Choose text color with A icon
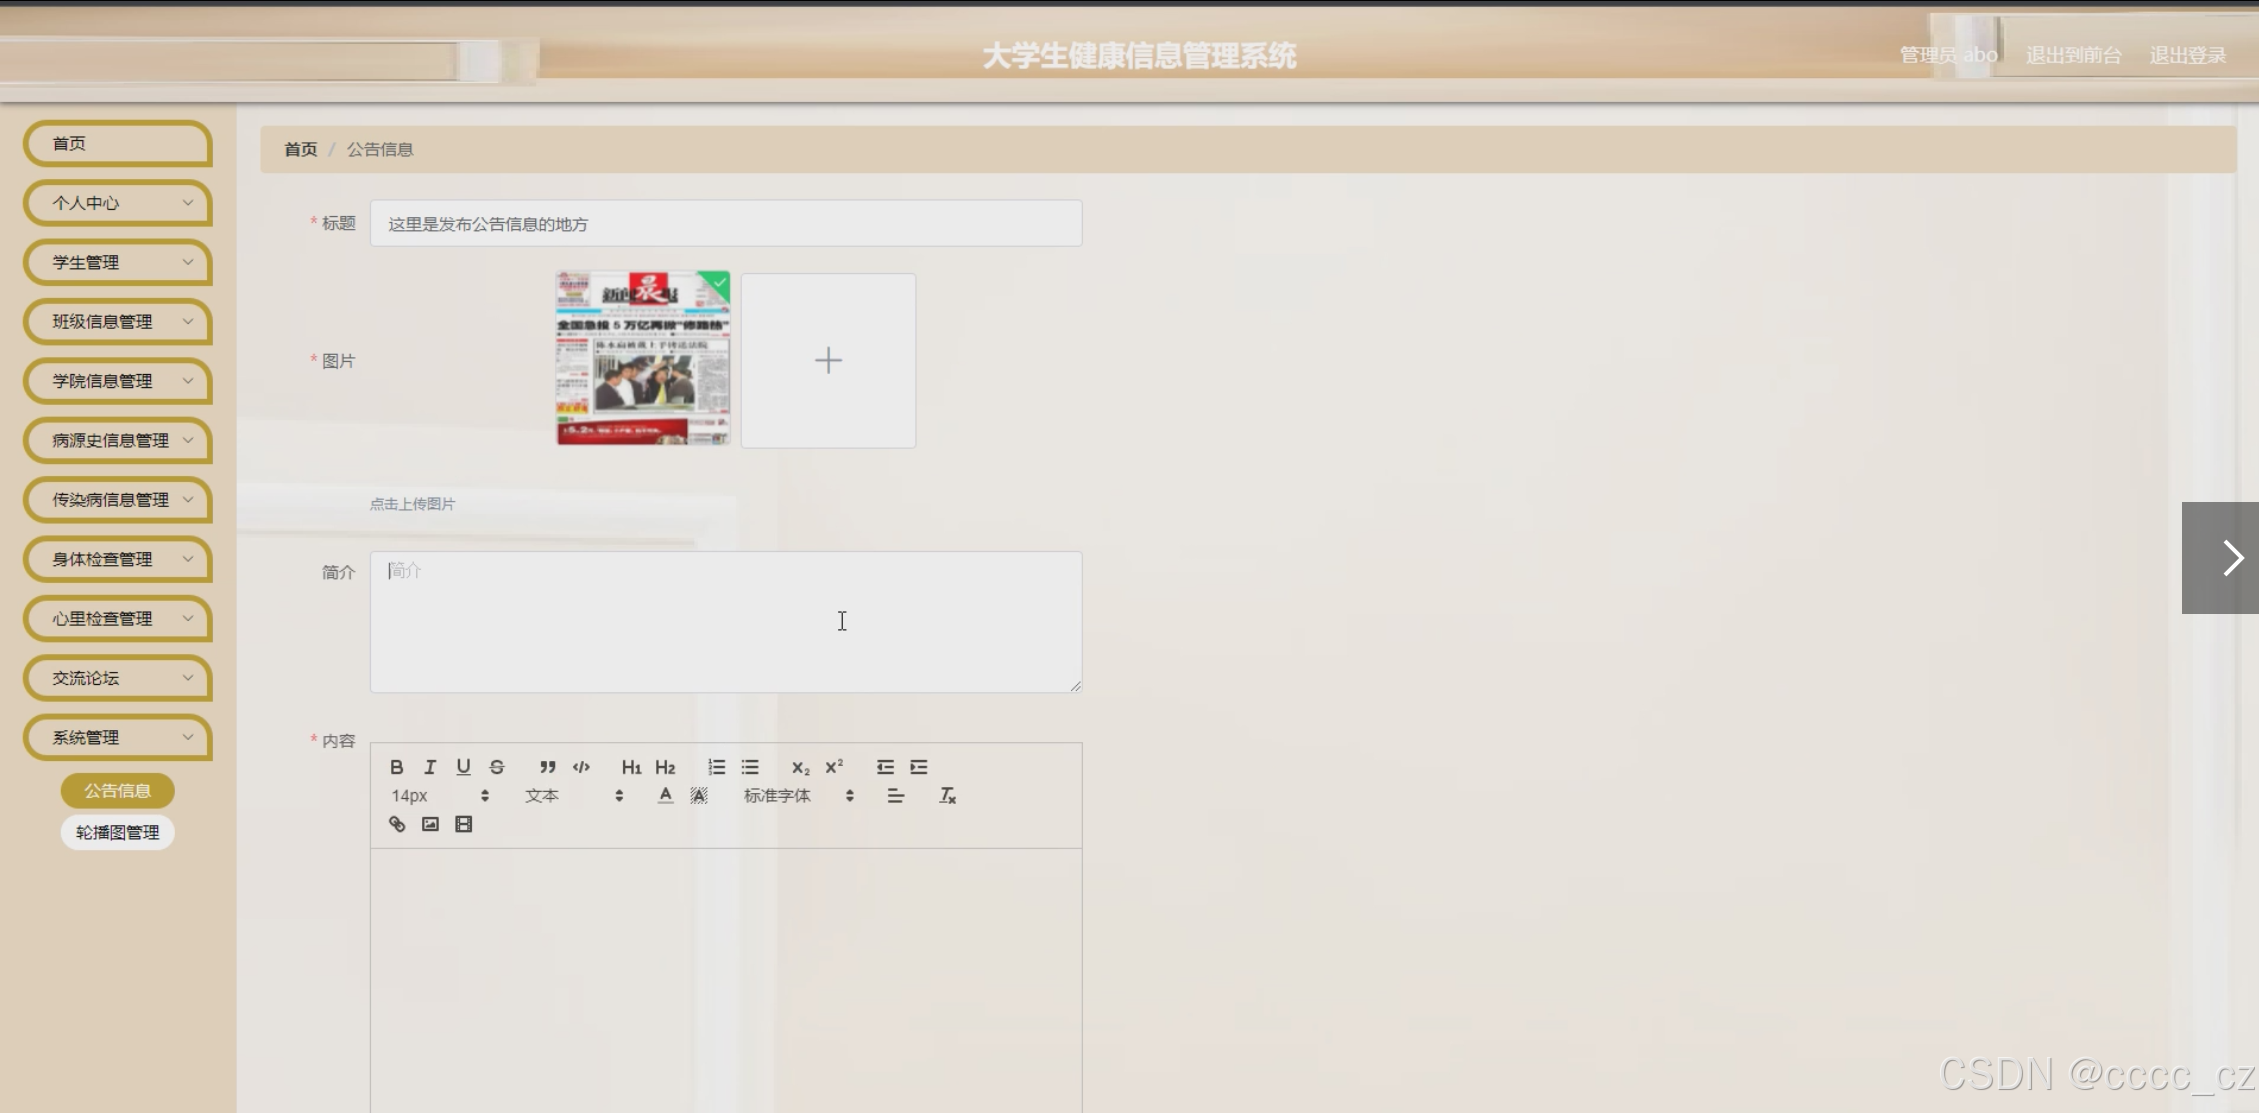Image resolution: width=2259 pixels, height=1113 pixels. (665, 796)
